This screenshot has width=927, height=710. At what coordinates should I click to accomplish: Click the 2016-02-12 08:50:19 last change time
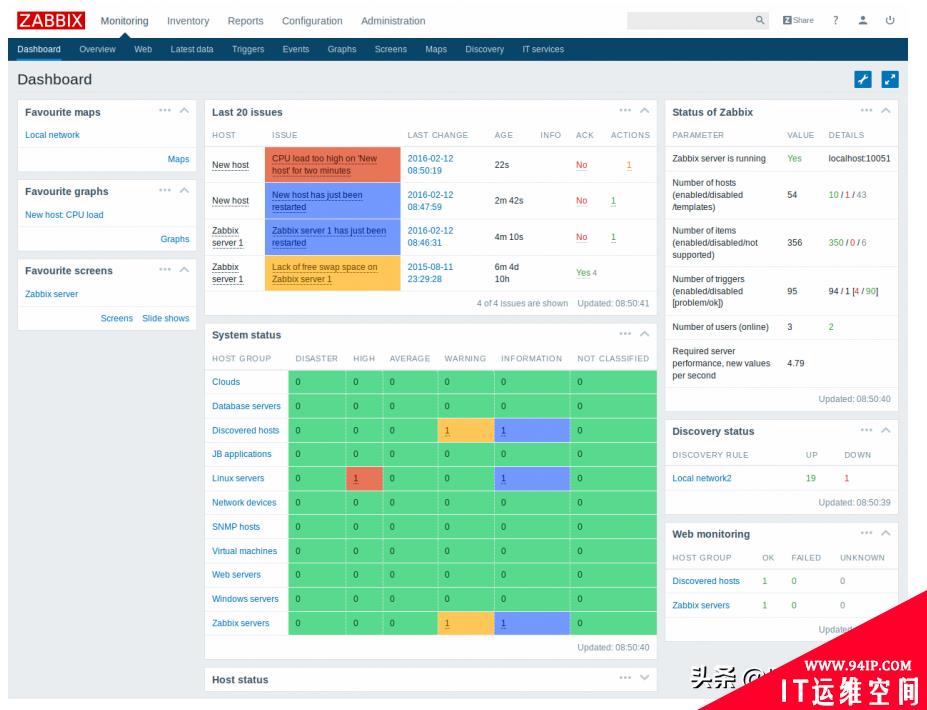pyautogui.click(x=430, y=164)
